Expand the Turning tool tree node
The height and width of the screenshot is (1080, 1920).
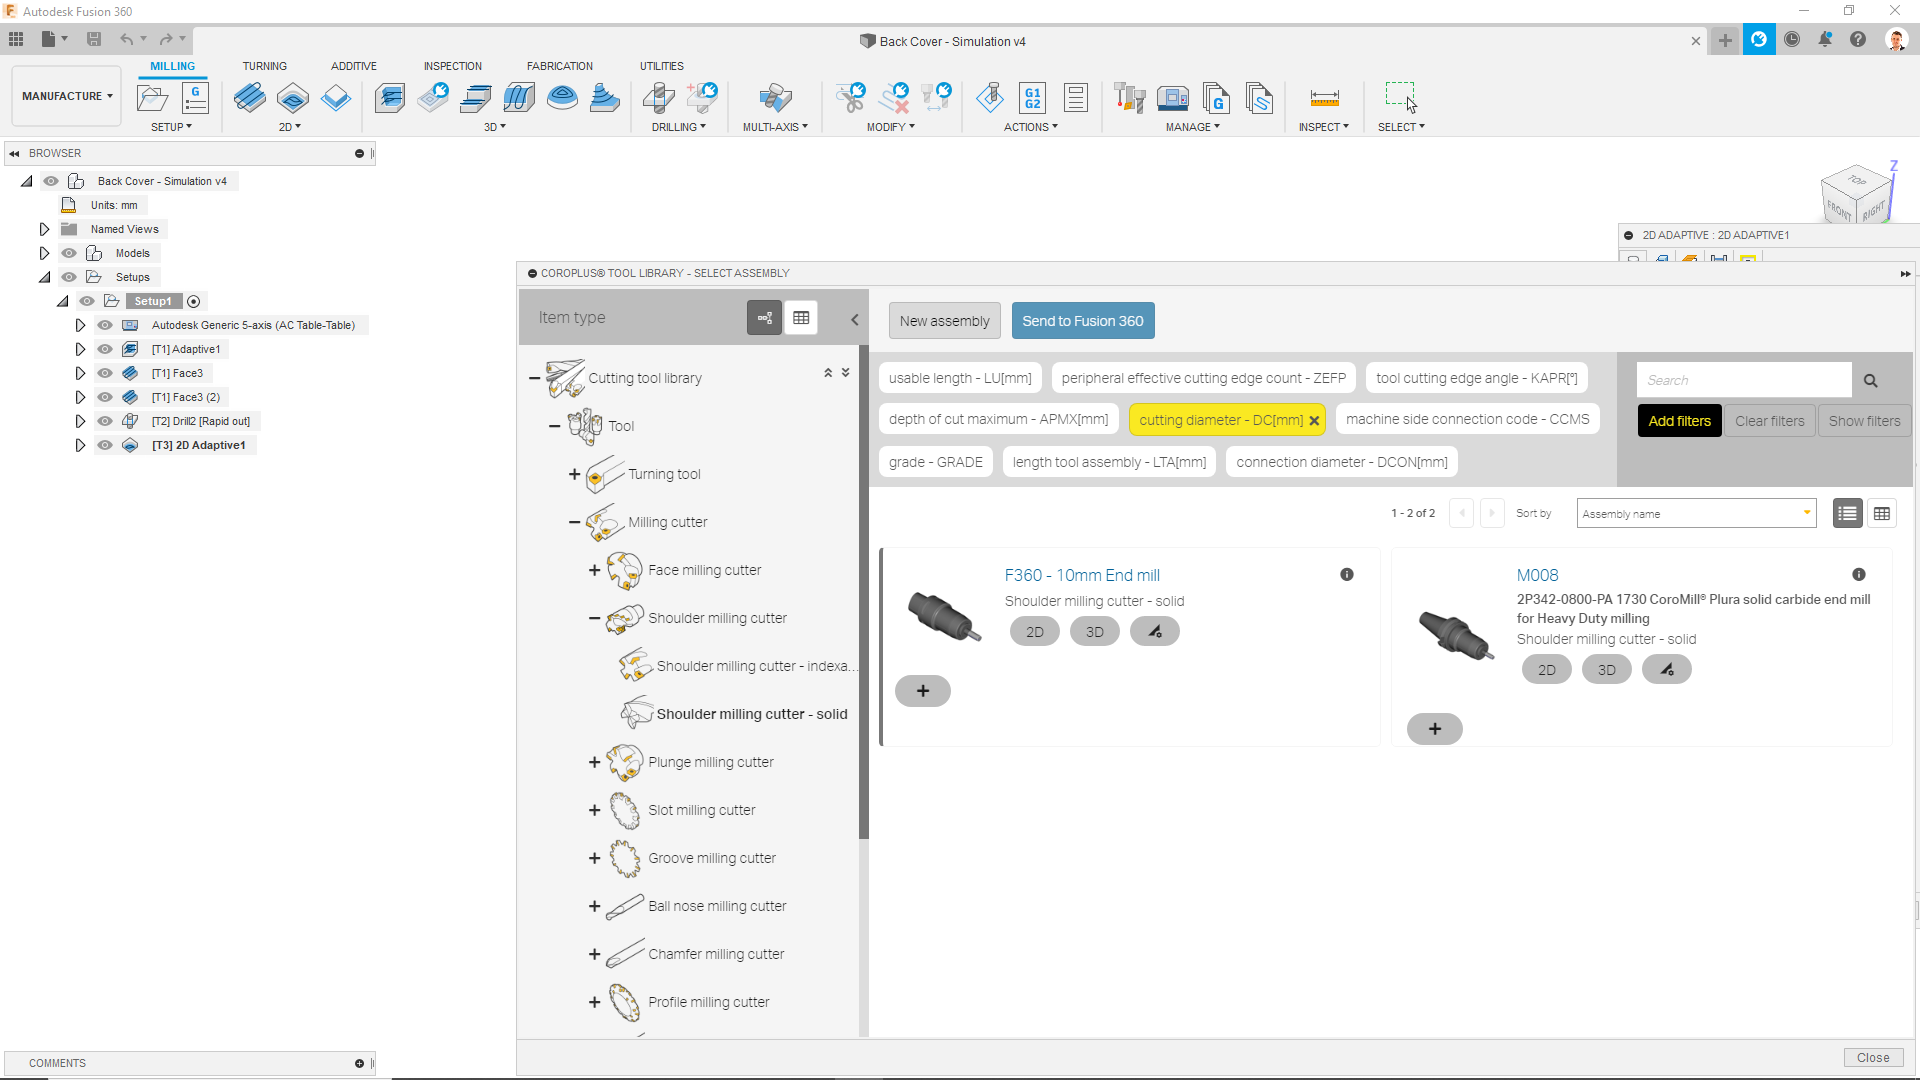[574, 474]
